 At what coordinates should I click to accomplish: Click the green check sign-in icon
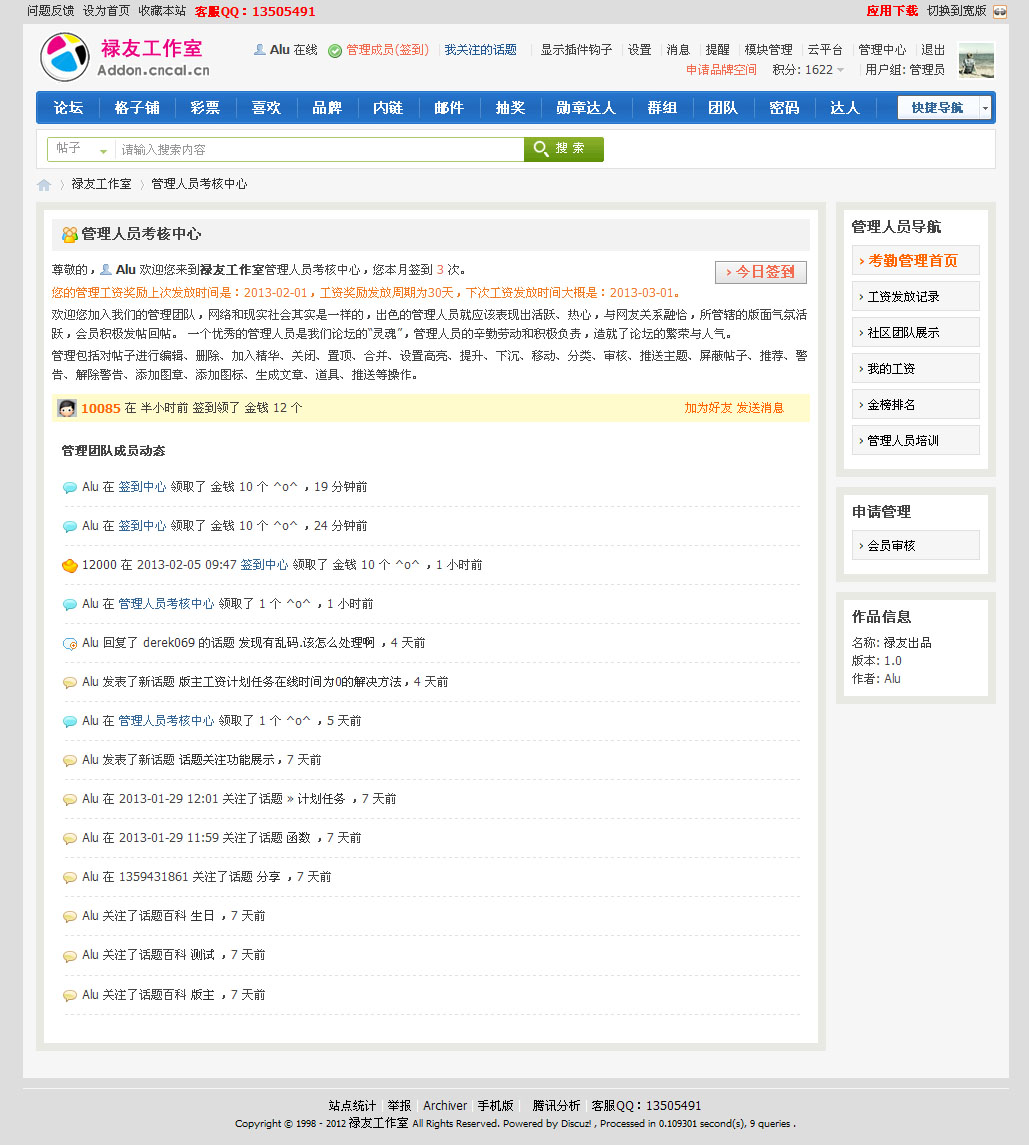[335, 50]
